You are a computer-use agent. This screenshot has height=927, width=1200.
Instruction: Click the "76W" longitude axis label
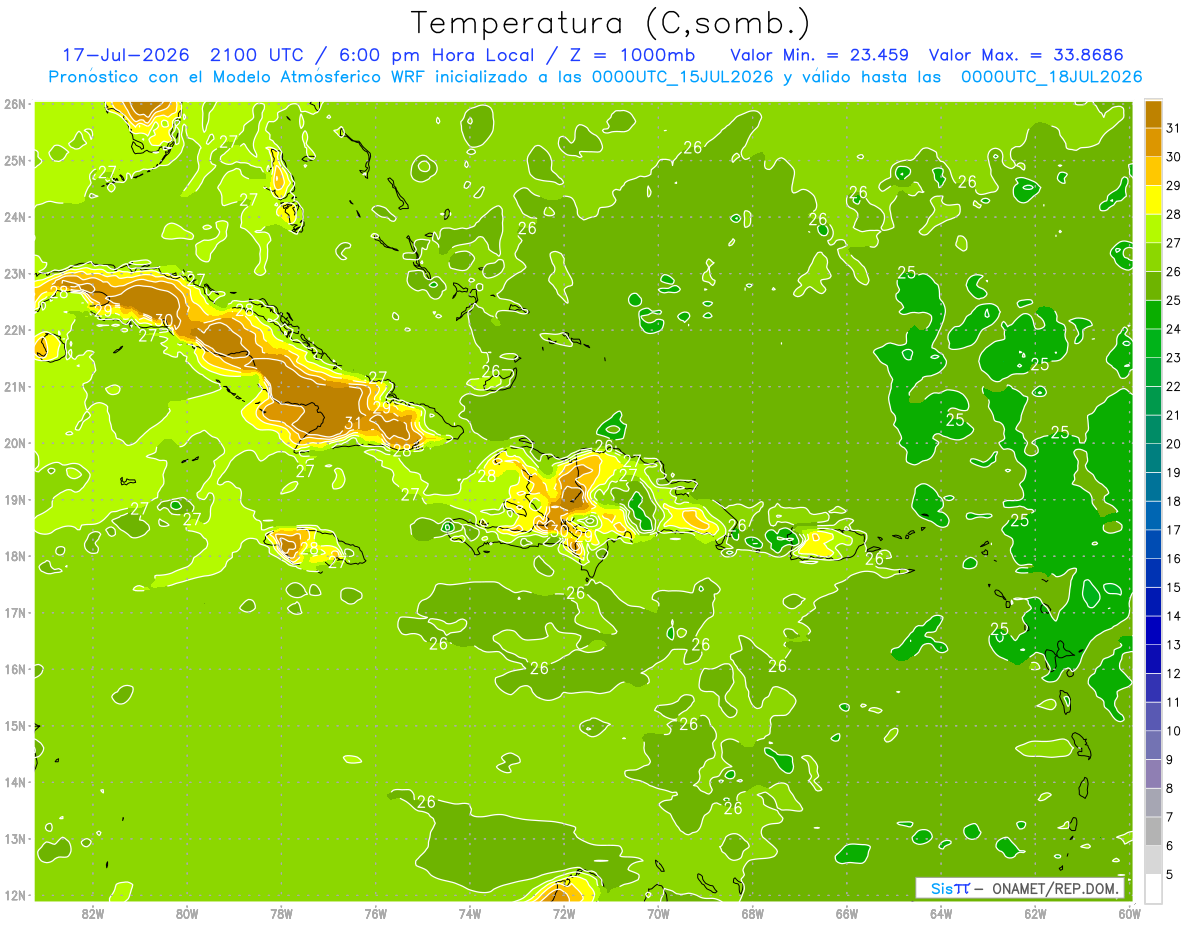[x=376, y=913]
